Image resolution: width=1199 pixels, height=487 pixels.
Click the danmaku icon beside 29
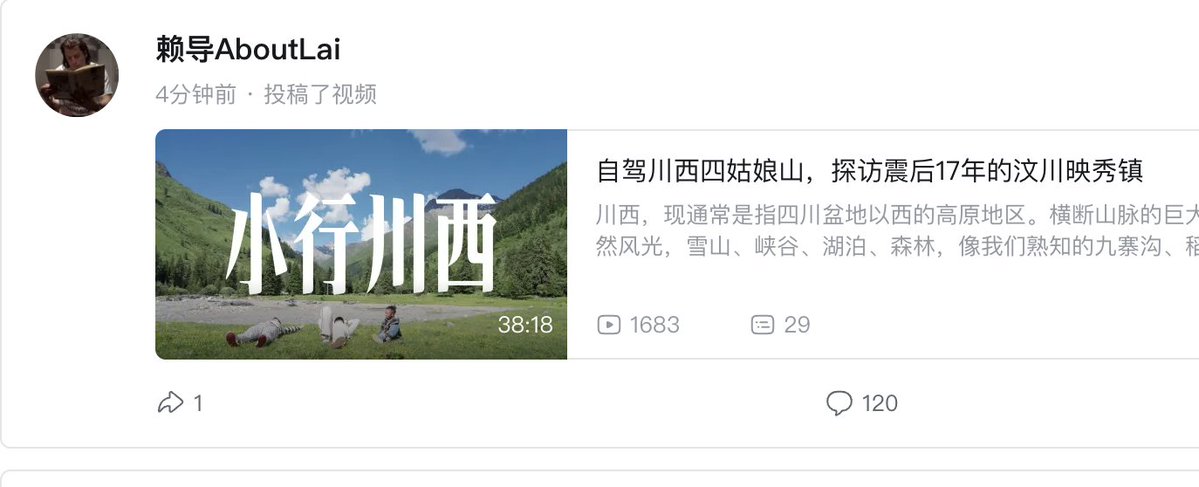pos(762,325)
